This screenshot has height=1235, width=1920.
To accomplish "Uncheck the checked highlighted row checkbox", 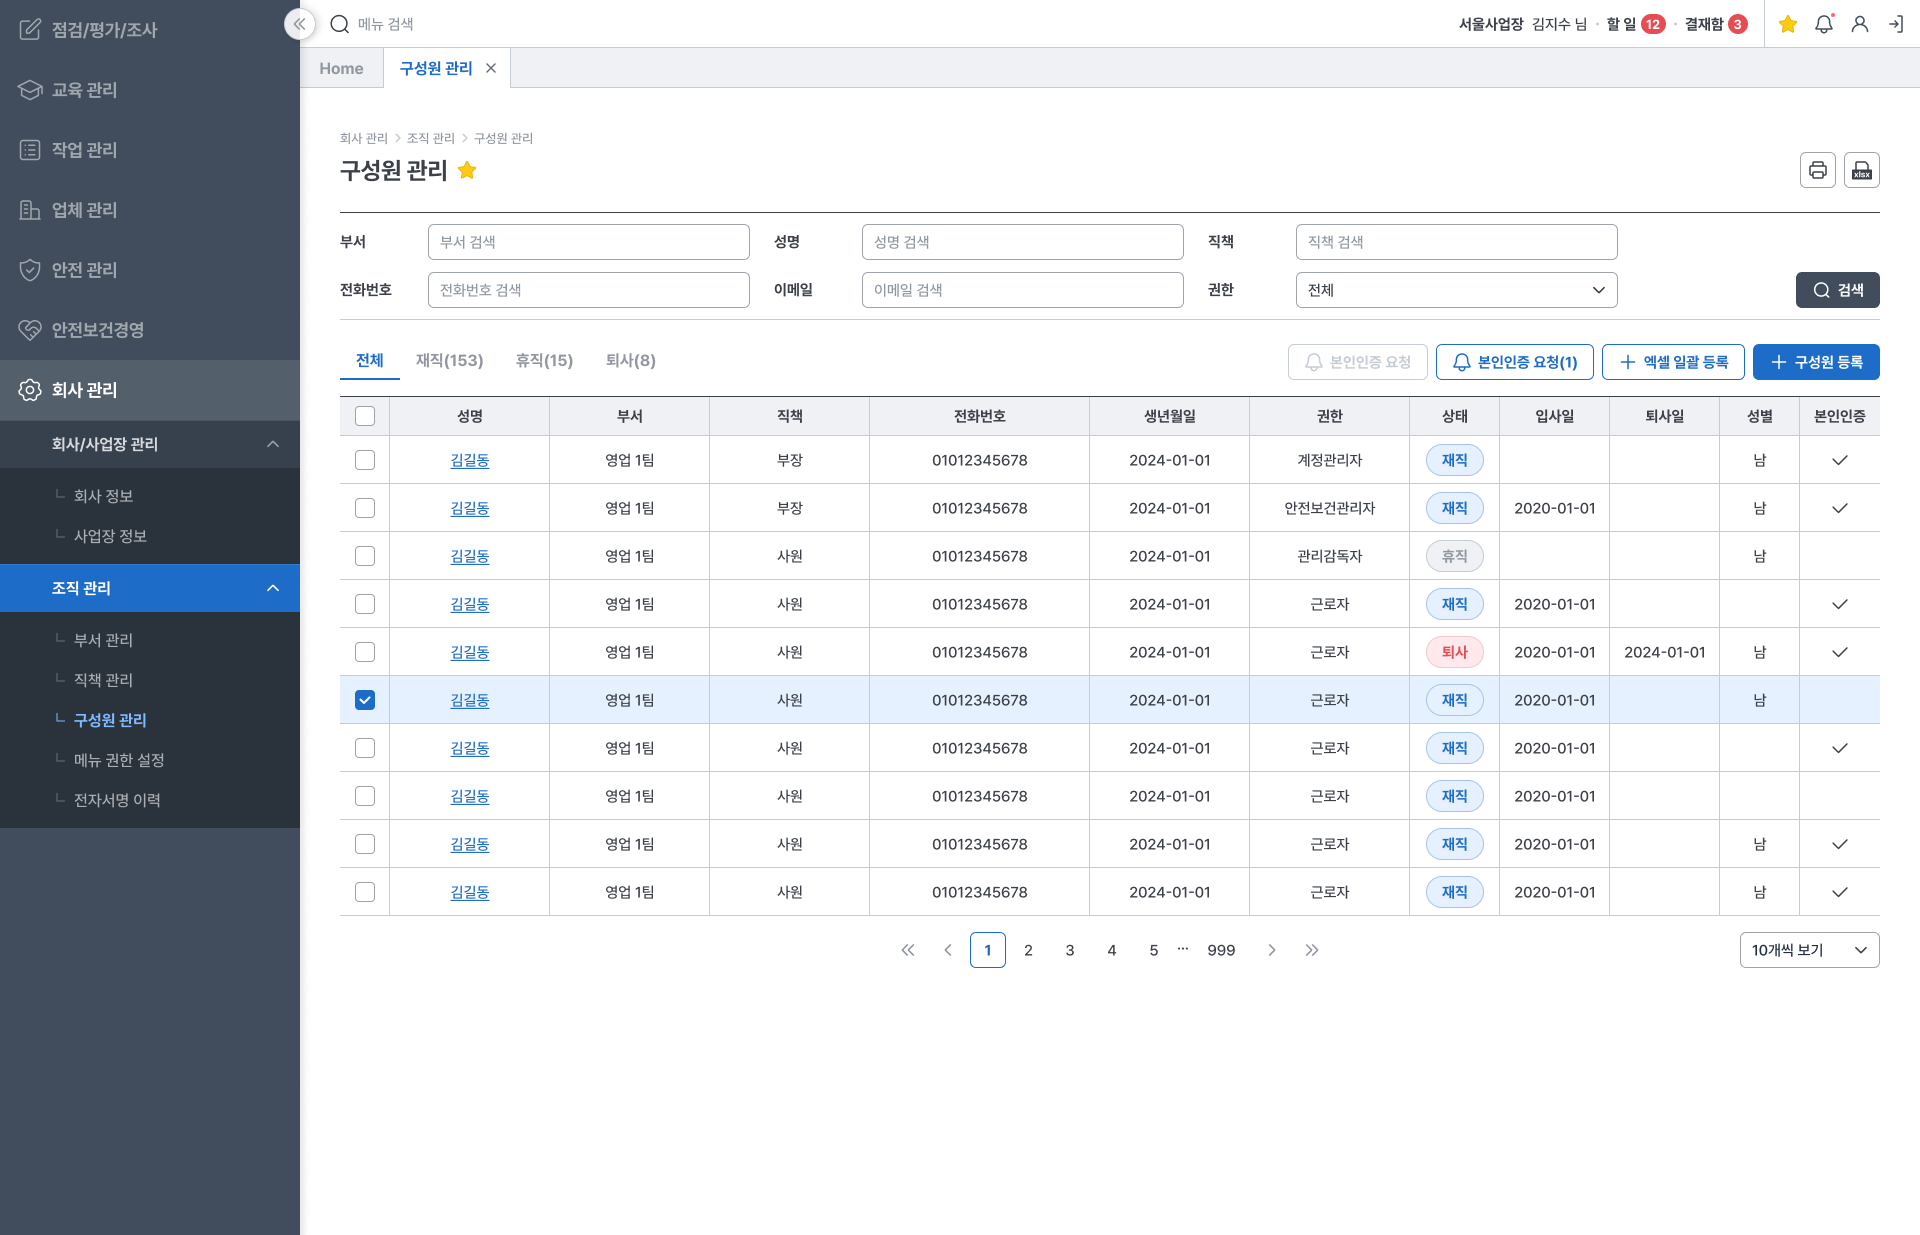I will (365, 700).
